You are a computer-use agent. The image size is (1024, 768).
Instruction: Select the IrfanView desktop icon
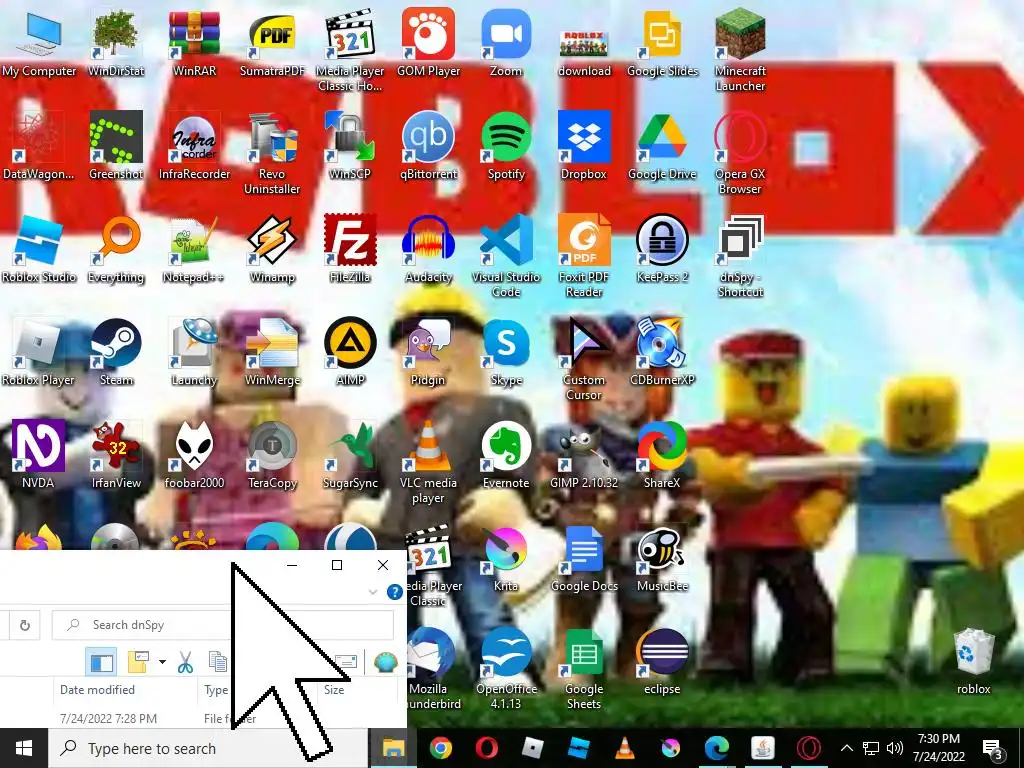click(x=116, y=456)
